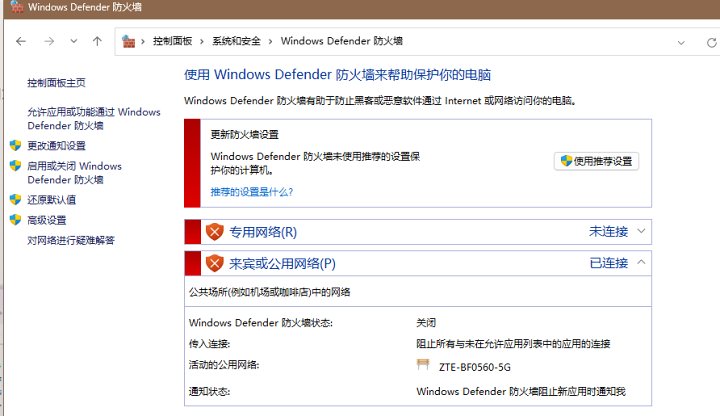Viewport: 720px width, 416px height.
Task: Open the 推荐的设置是什么? link
Action: (x=251, y=191)
